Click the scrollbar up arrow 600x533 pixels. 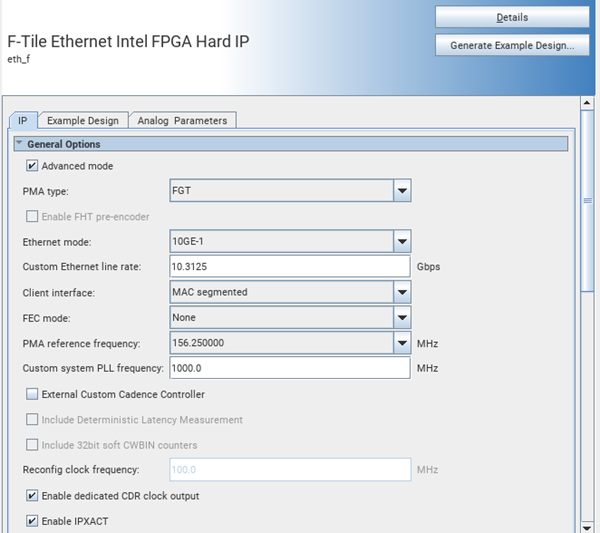click(587, 103)
